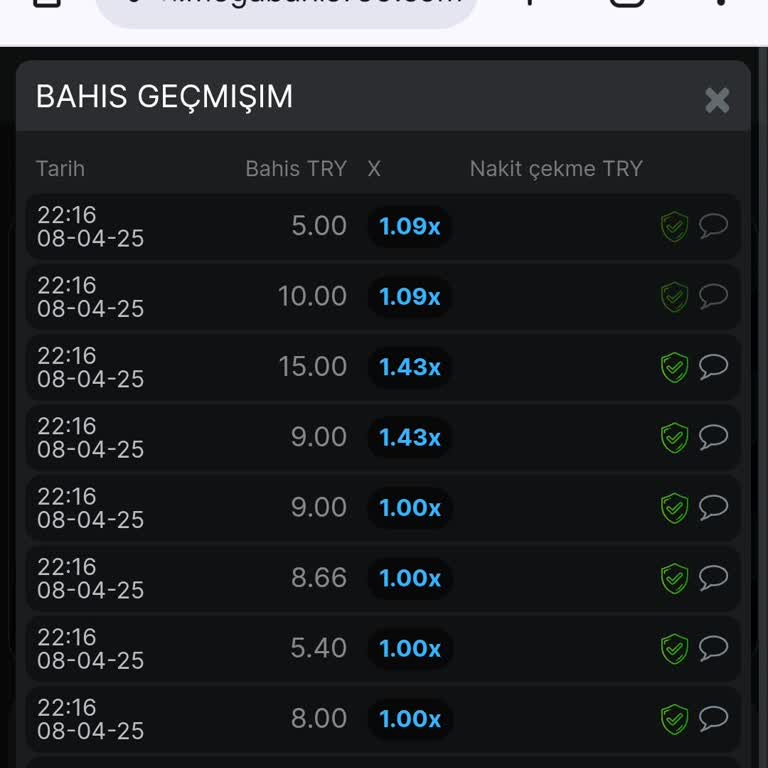Close the Bahis Geçmişim panel
The height and width of the screenshot is (768, 768).
717,100
